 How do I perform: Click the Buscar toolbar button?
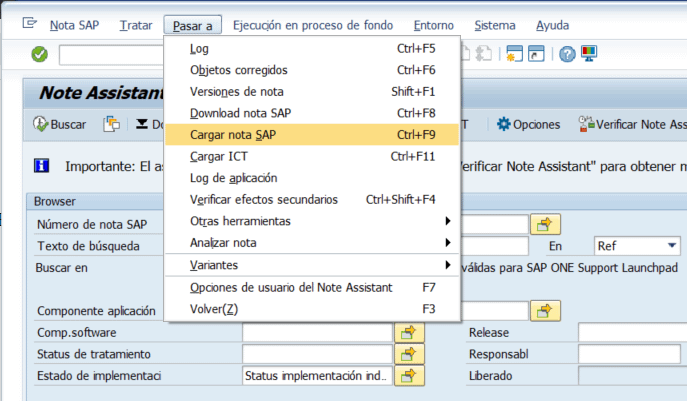60,124
